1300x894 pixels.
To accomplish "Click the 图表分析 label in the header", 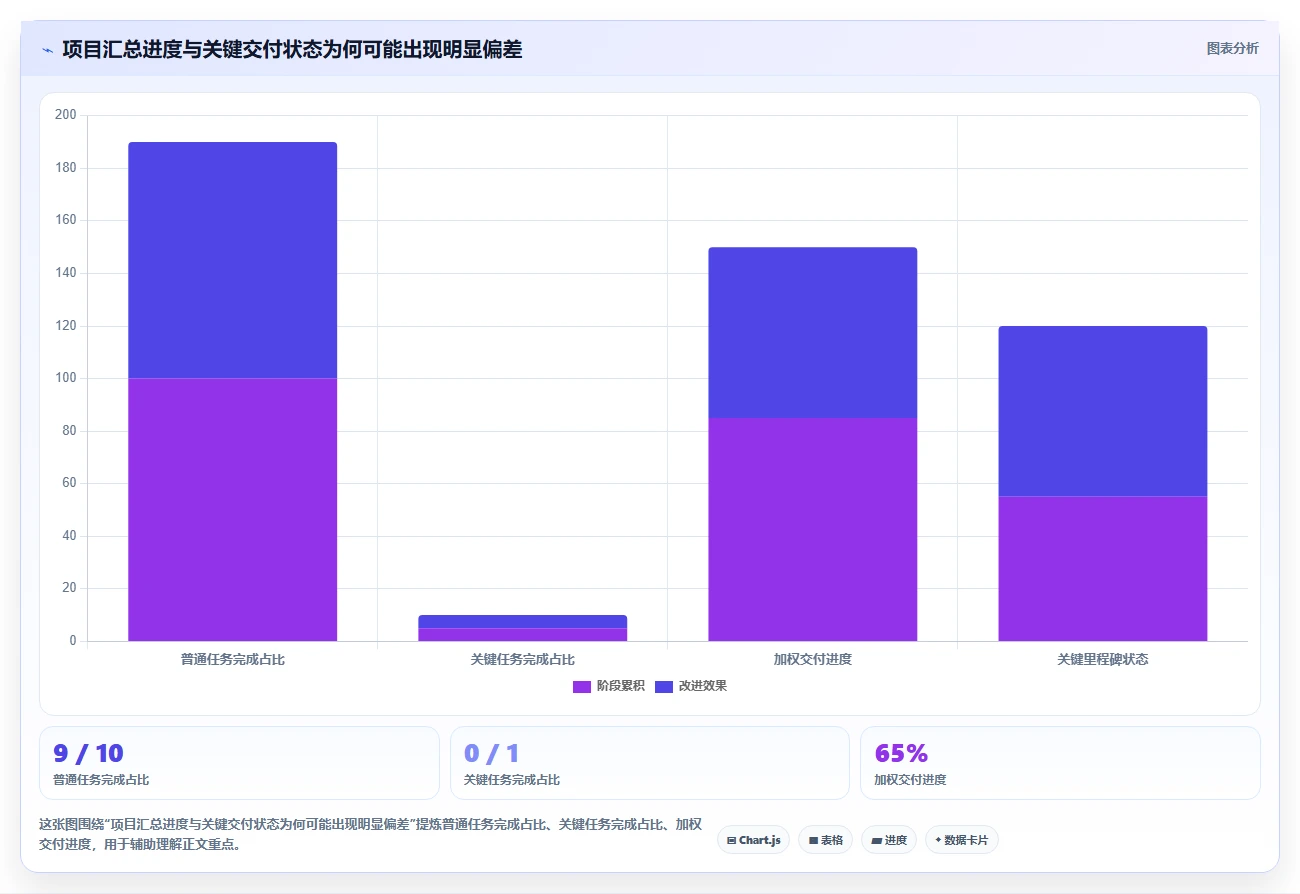I will pyautogui.click(x=1232, y=48).
